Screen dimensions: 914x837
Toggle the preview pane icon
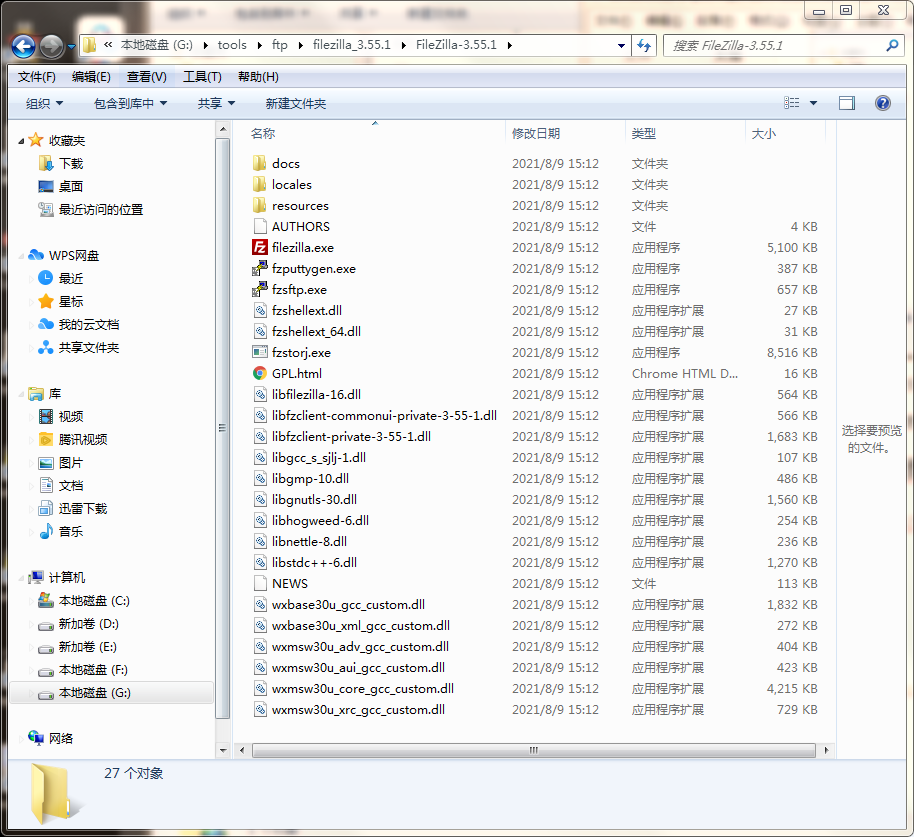click(846, 103)
